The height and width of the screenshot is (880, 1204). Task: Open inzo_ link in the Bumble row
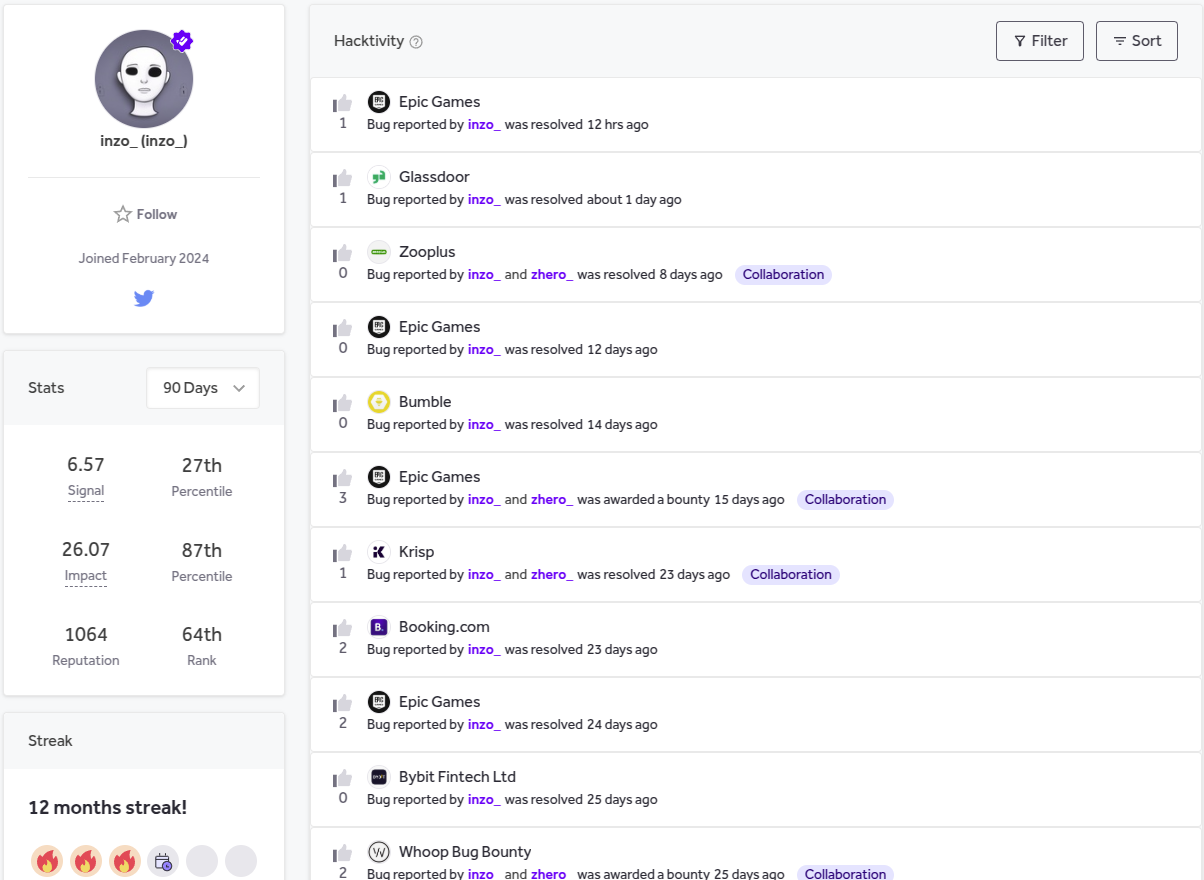[x=484, y=424]
